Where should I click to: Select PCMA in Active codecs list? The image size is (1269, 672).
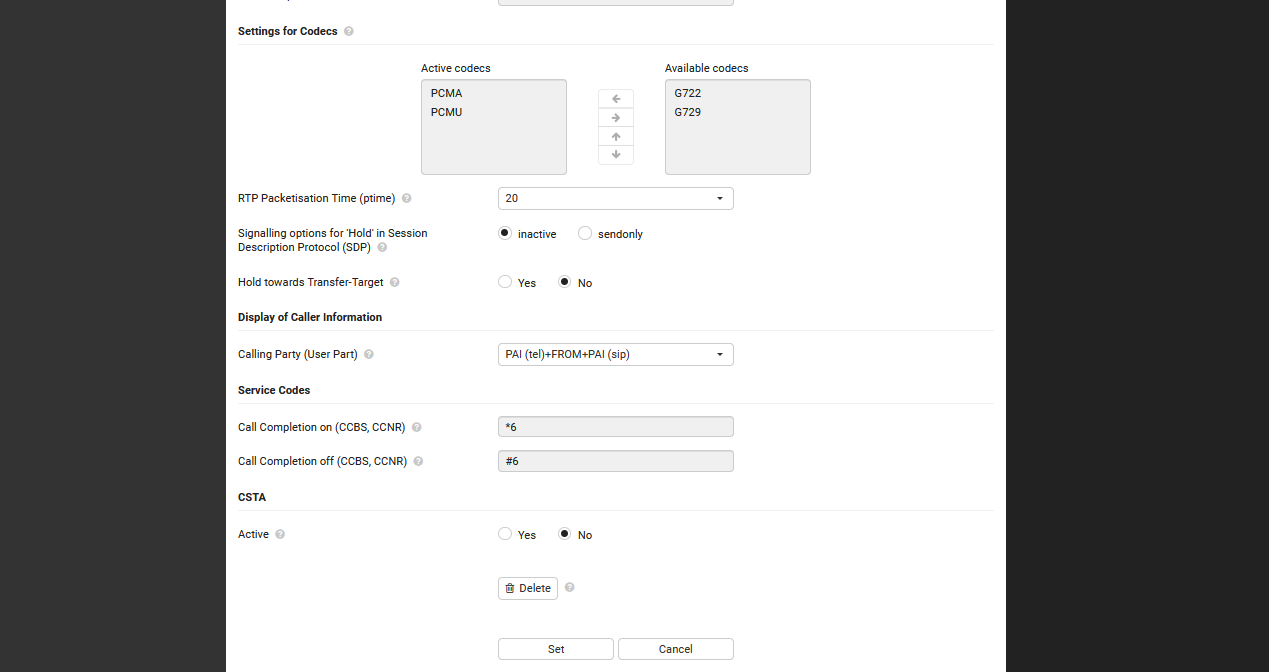click(447, 93)
